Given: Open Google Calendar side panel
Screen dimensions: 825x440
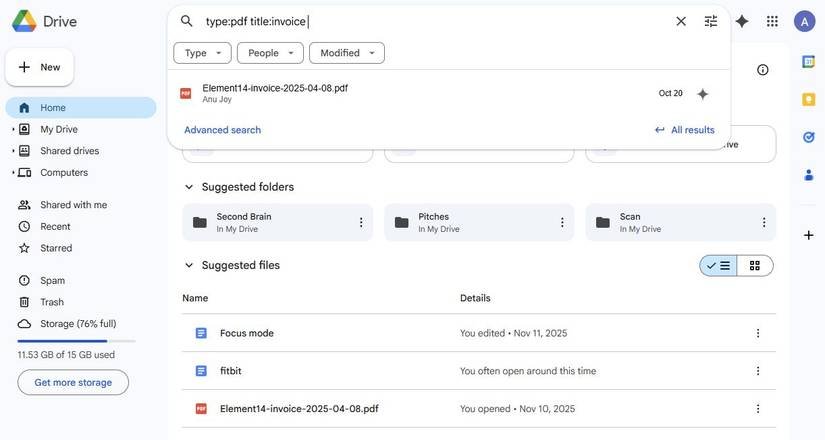Looking at the screenshot, I should pos(808,62).
